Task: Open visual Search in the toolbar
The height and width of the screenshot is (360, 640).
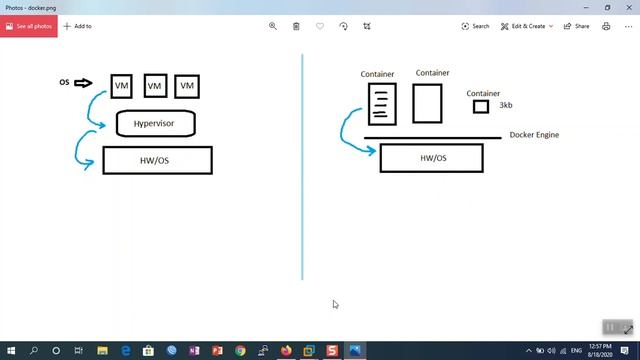Action: point(475,26)
